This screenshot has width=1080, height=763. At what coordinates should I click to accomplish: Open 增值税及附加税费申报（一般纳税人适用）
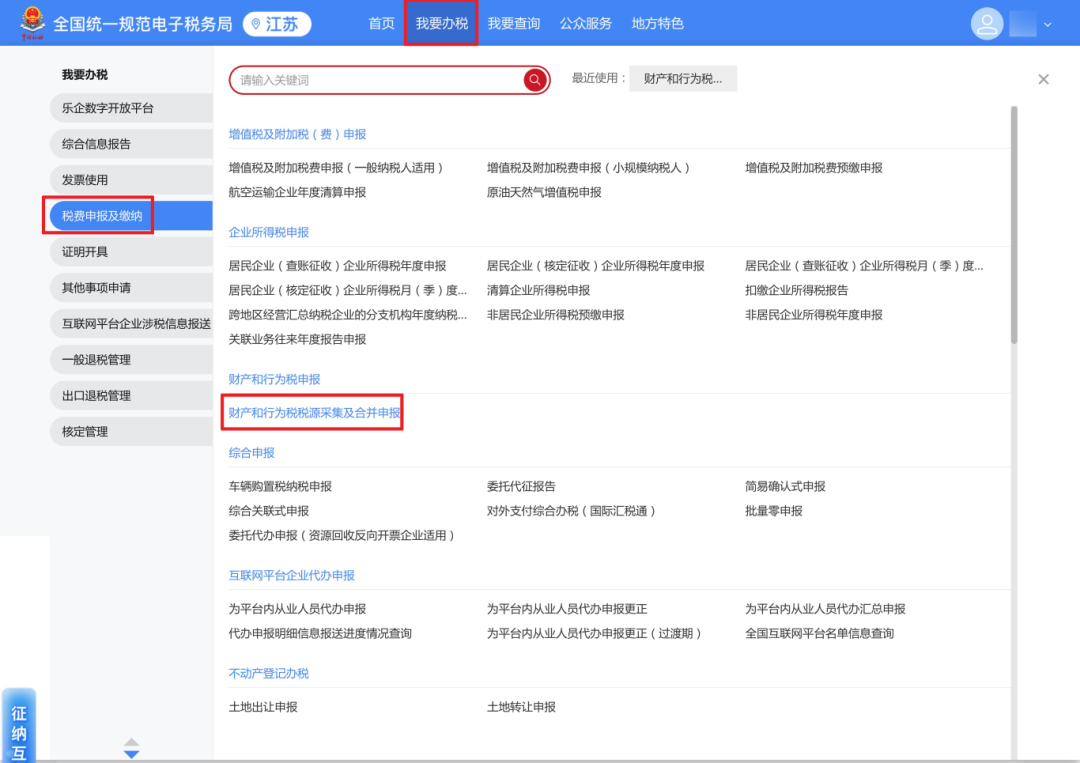[x=338, y=167]
